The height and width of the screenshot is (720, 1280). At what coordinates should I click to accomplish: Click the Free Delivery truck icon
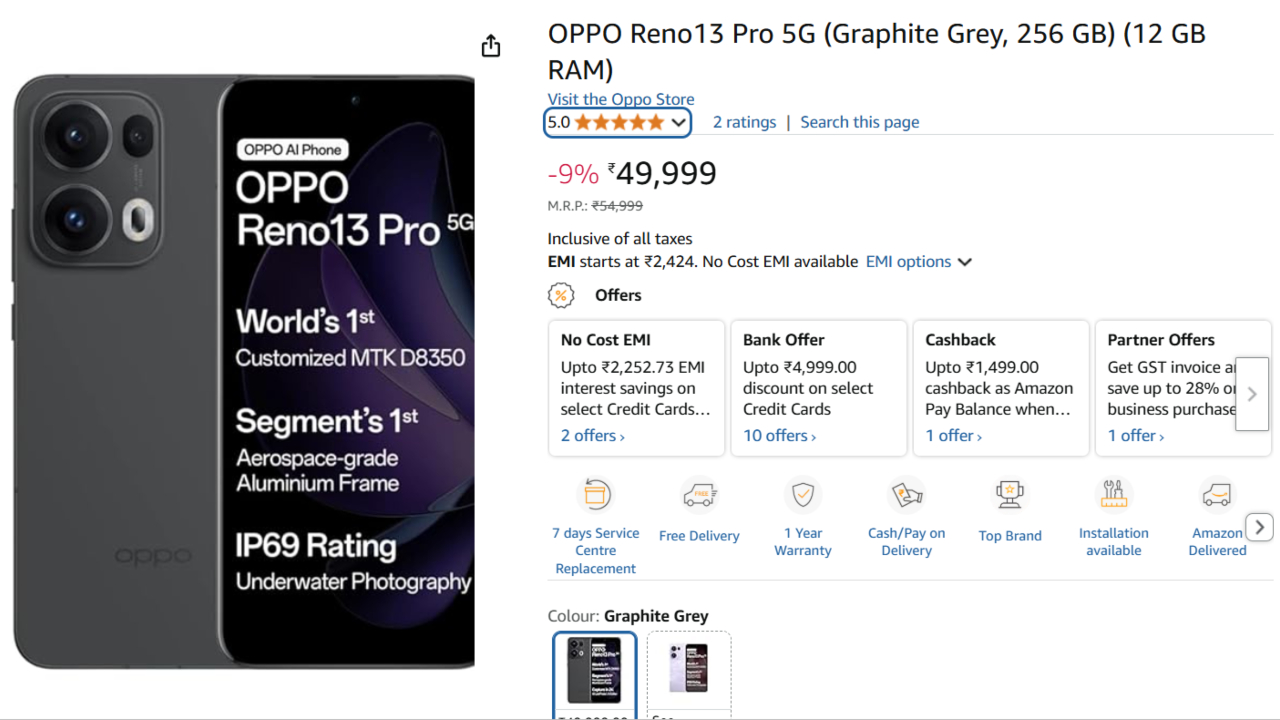699,495
